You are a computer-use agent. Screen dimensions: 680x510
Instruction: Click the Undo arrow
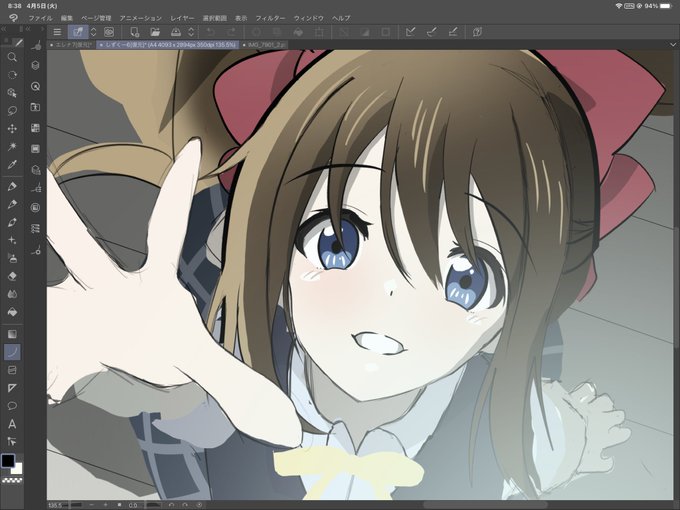point(210,32)
